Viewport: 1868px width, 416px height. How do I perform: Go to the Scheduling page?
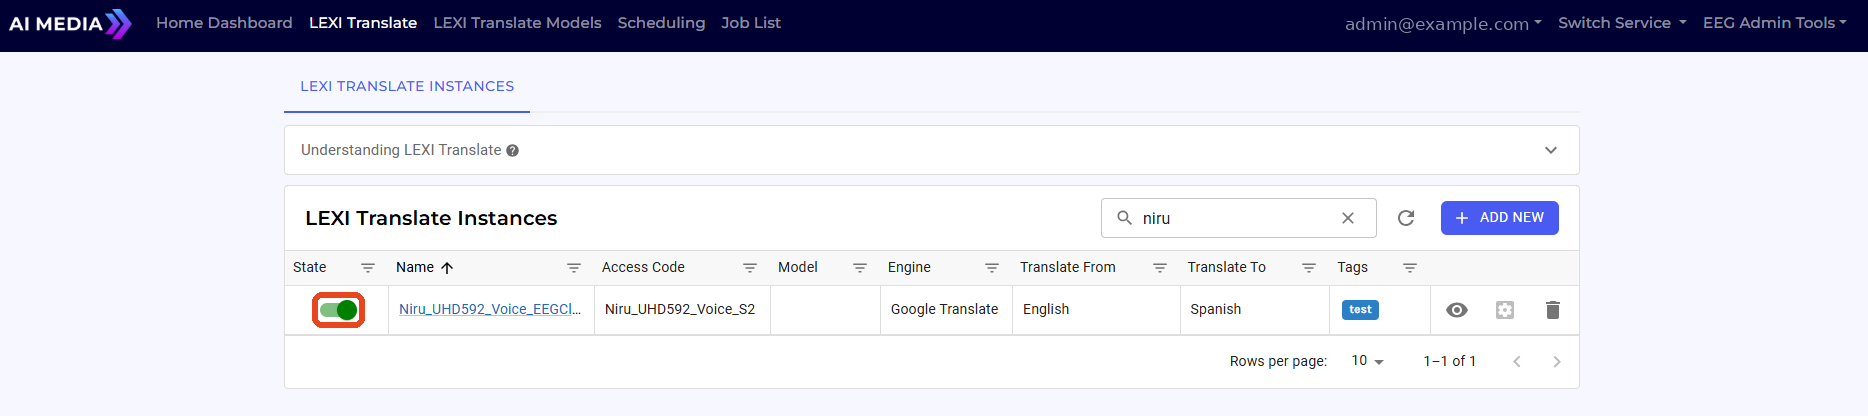(661, 22)
